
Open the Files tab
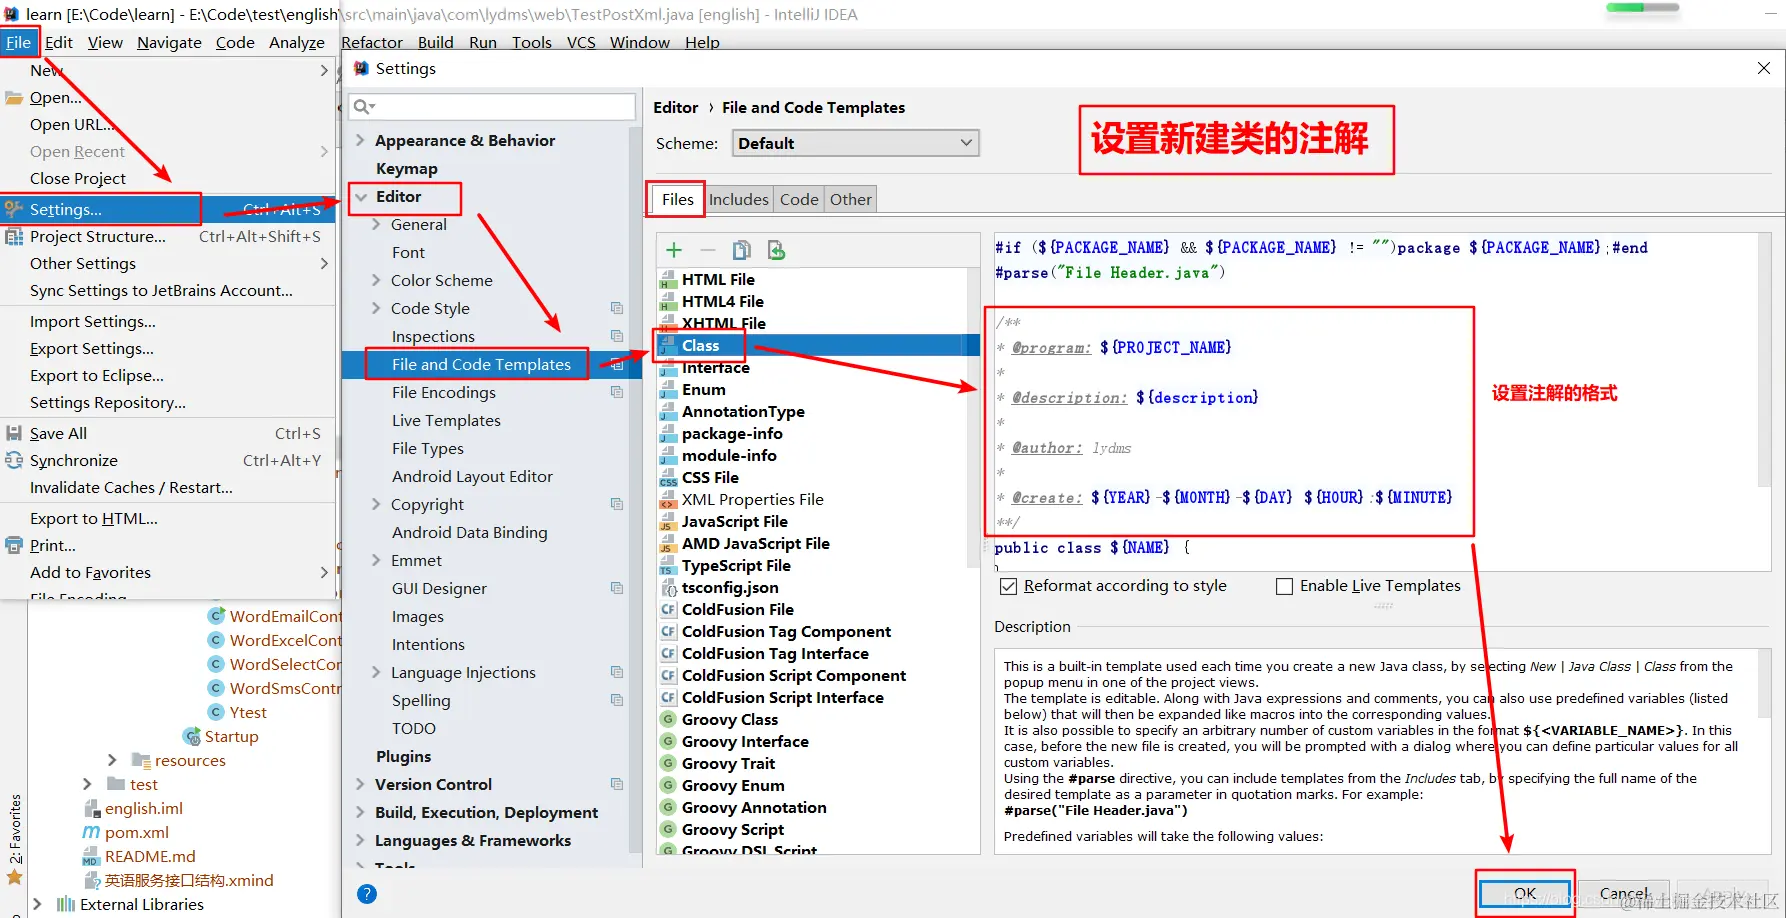(x=677, y=199)
